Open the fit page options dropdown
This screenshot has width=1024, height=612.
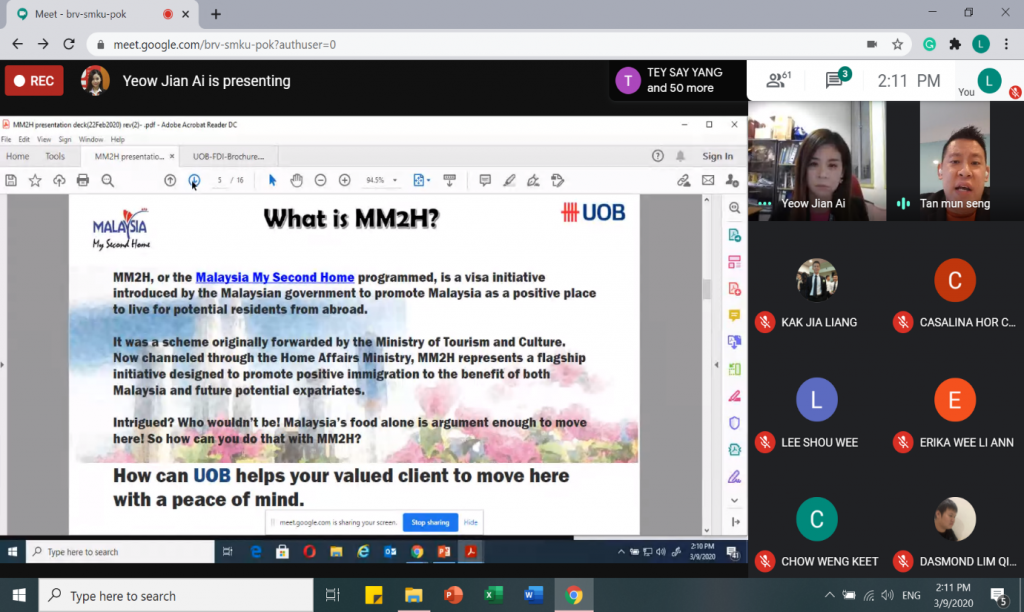[x=421, y=180]
